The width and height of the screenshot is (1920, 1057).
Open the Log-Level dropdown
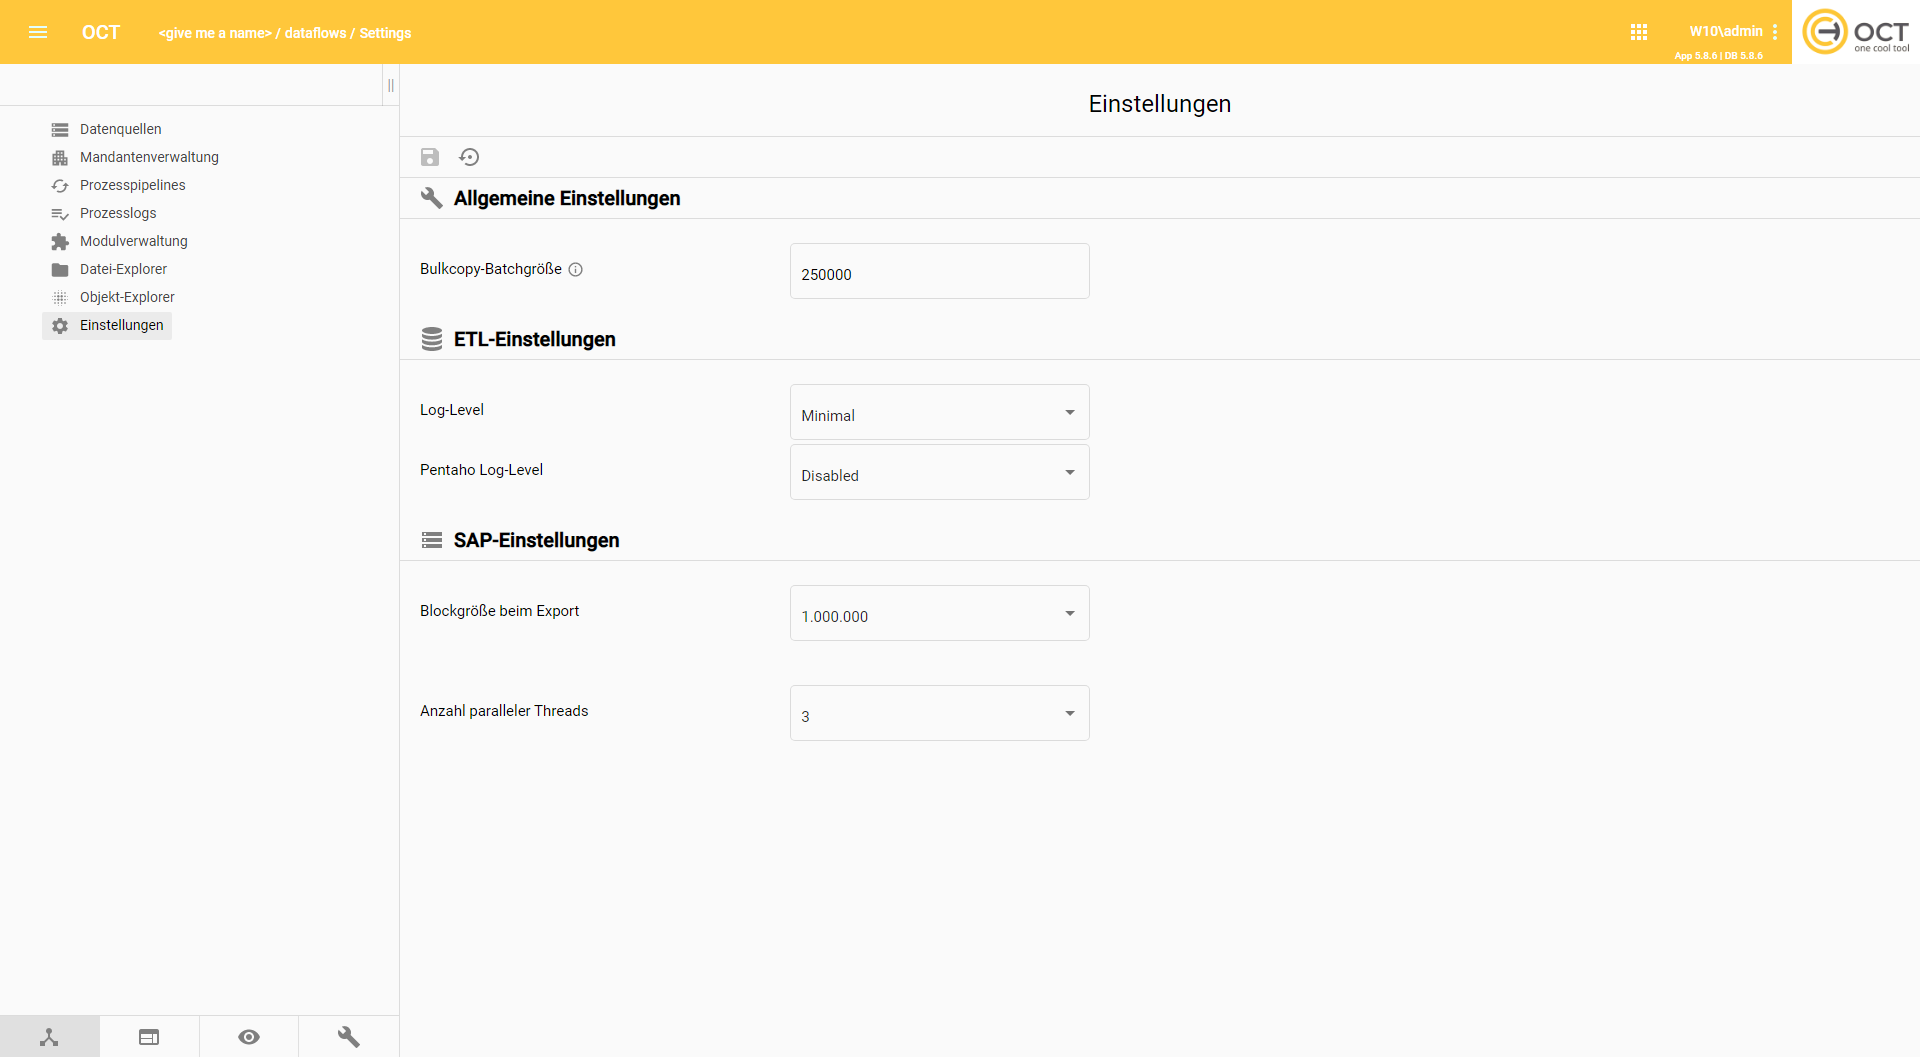(1068, 411)
